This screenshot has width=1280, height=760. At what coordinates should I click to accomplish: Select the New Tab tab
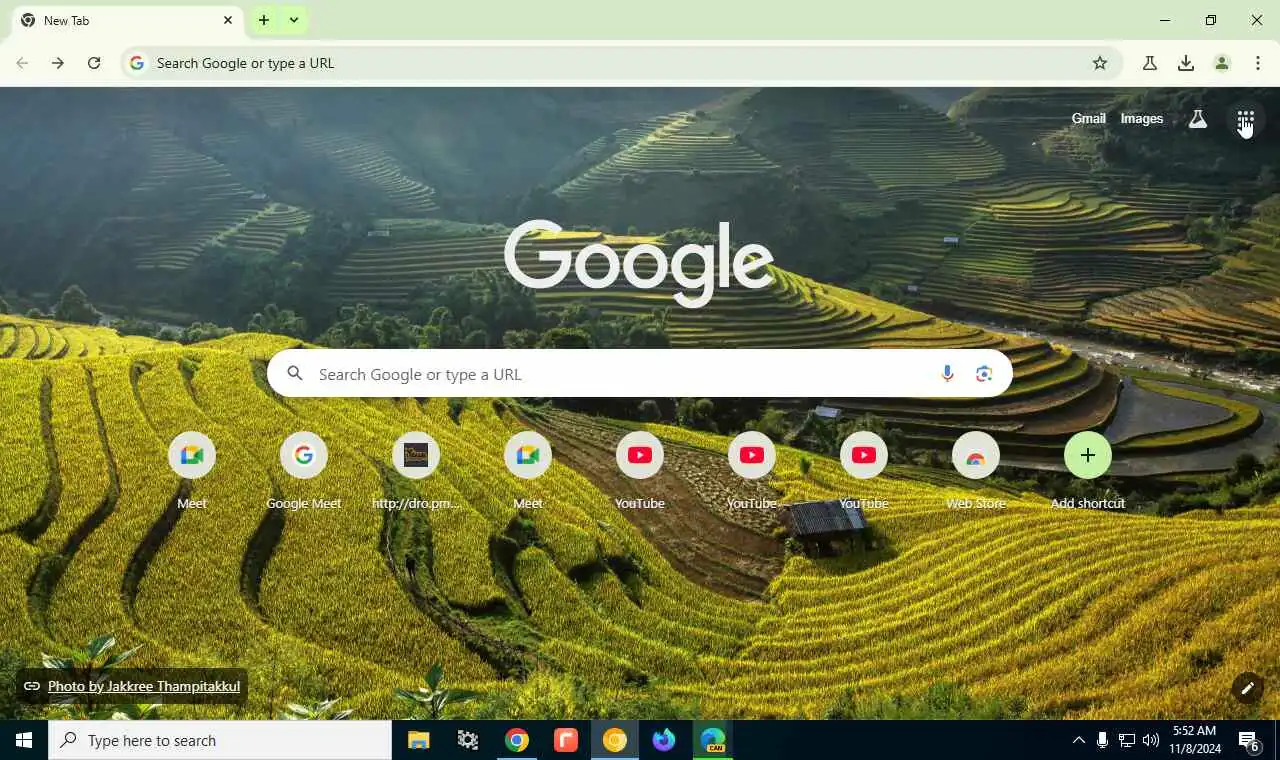pos(128,20)
